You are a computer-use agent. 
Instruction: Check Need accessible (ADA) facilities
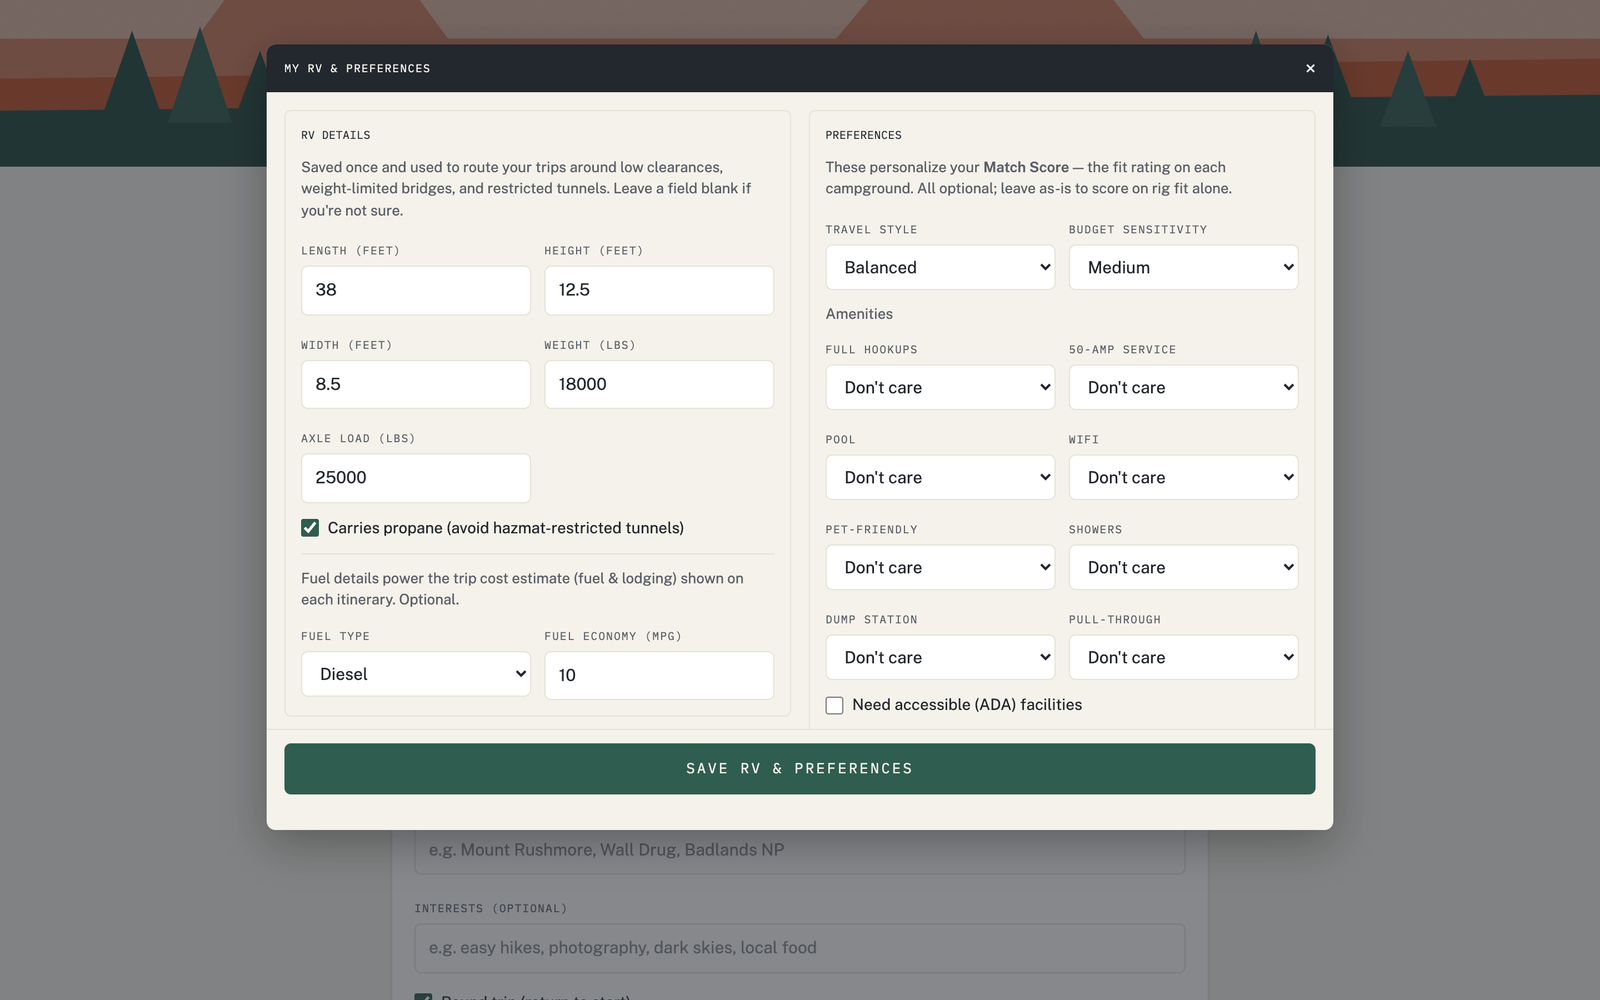(x=834, y=705)
